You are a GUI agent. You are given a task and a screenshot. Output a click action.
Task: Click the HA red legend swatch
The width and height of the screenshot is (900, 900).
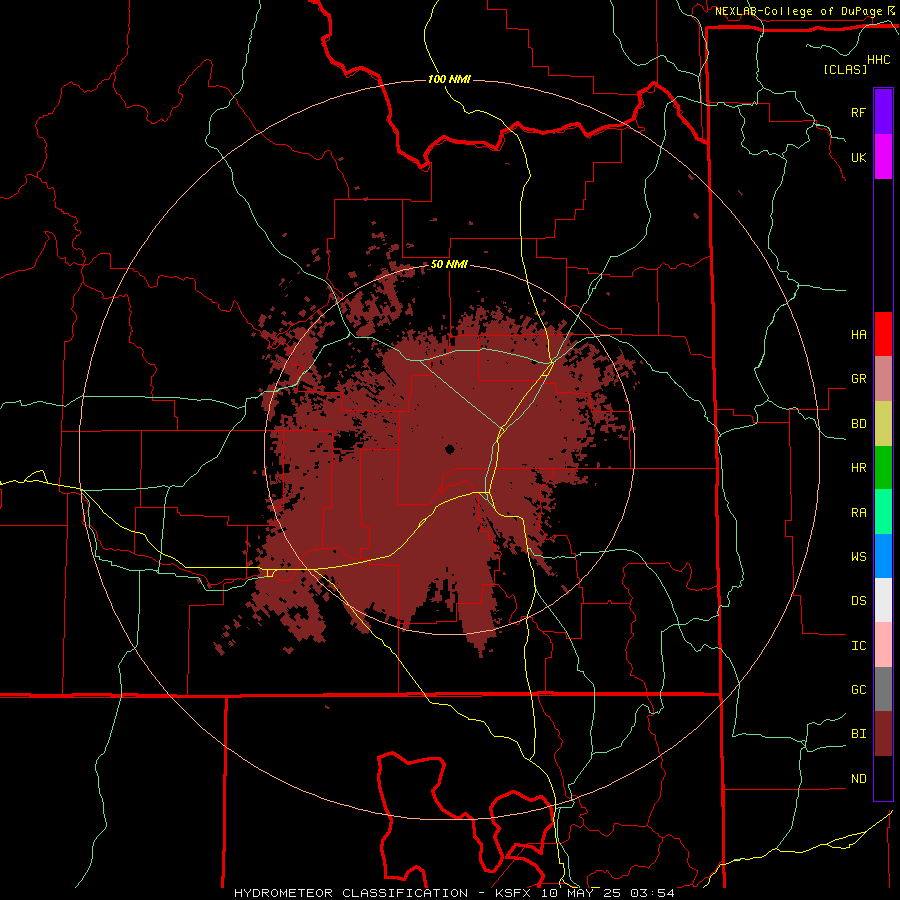pos(883,334)
